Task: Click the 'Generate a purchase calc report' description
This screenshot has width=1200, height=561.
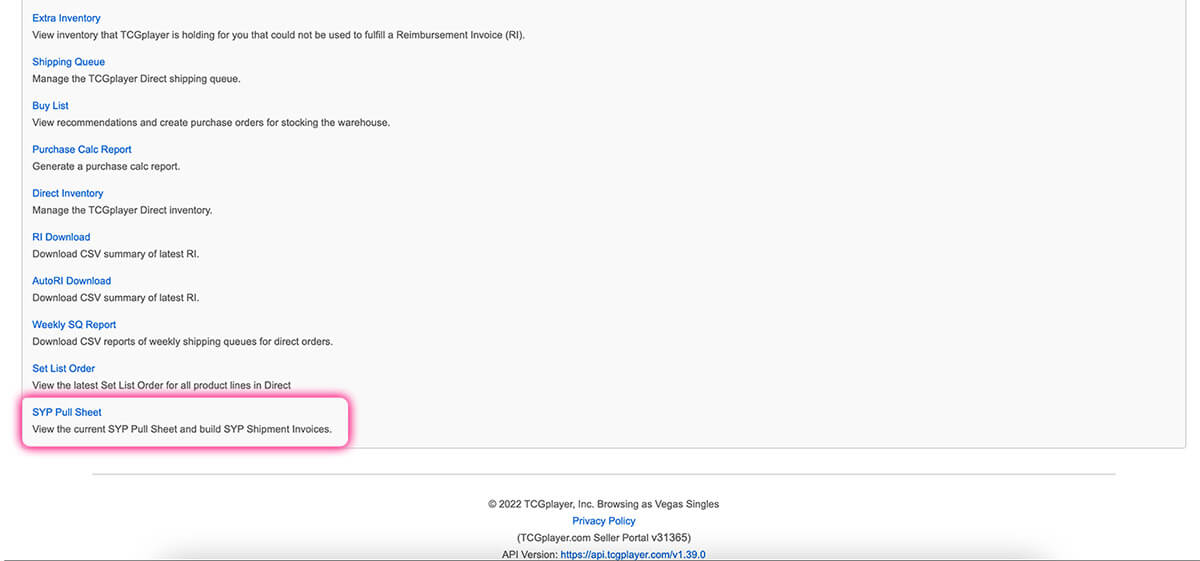Action: pyautogui.click(x=106, y=166)
